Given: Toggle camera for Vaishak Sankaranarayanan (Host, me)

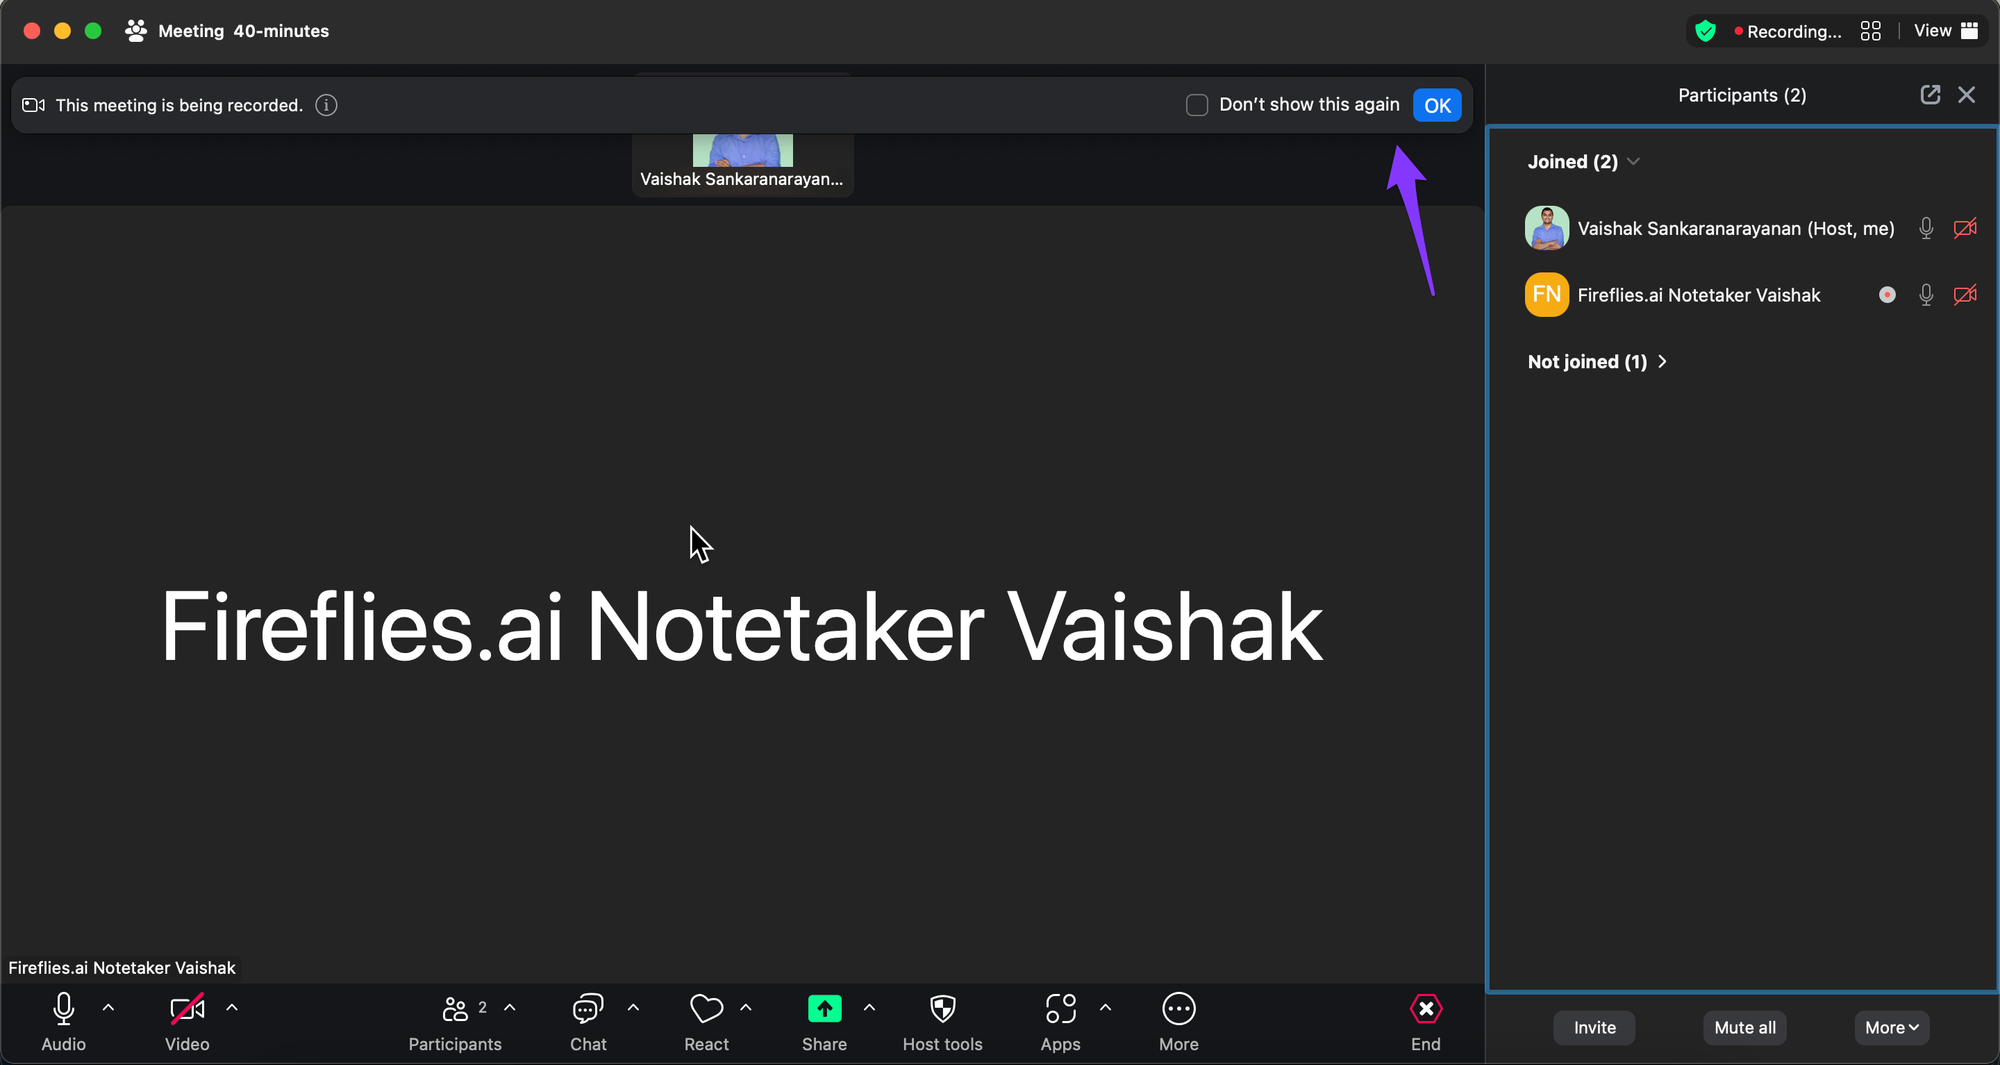Looking at the screenshot, I should click(x=1965, y=228).
